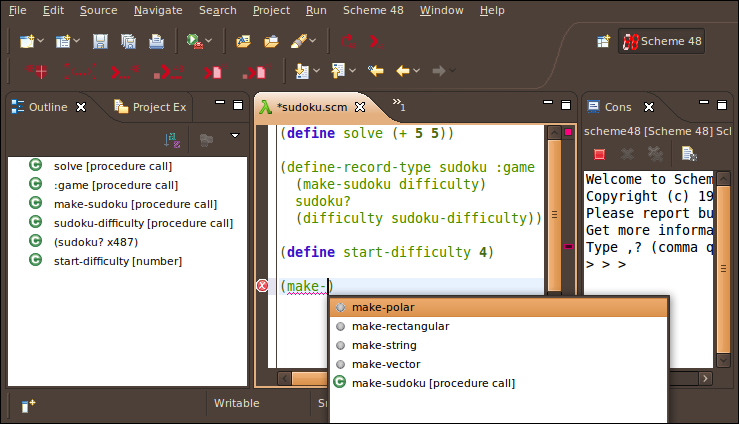Click the Open Task folder icon

(271, 41)
